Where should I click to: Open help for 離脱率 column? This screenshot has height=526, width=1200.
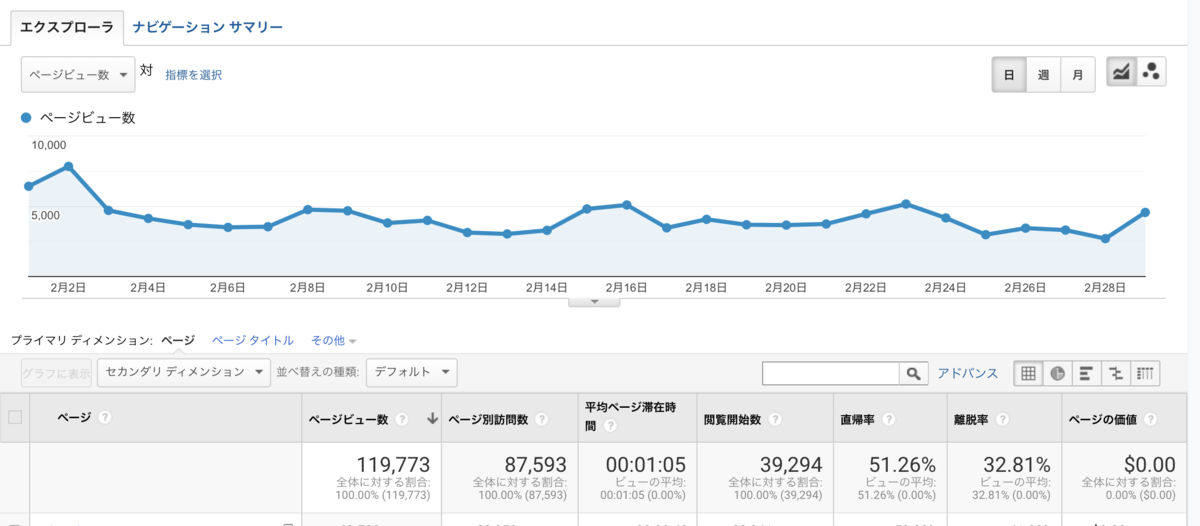pyautogui.click(x=1002, y=420)
